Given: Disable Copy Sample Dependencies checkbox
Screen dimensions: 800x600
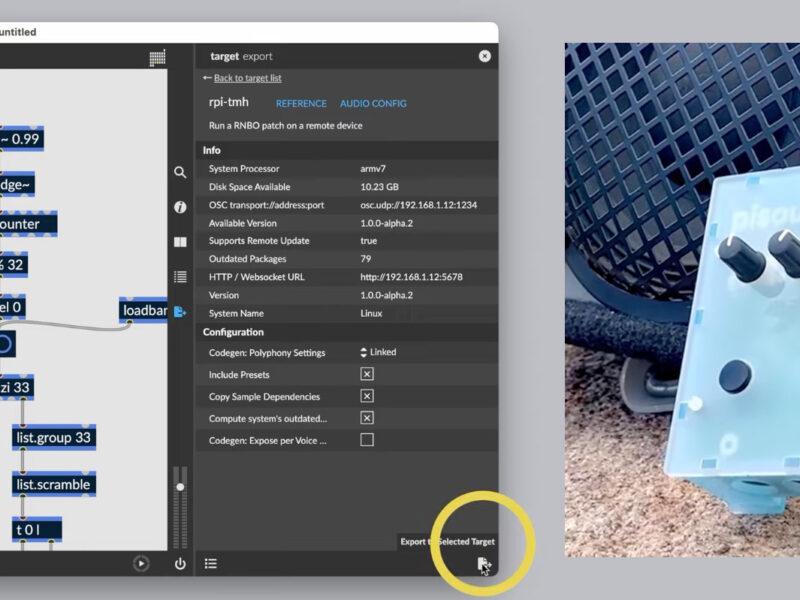Looking at the screenshot, I should 367,397.
